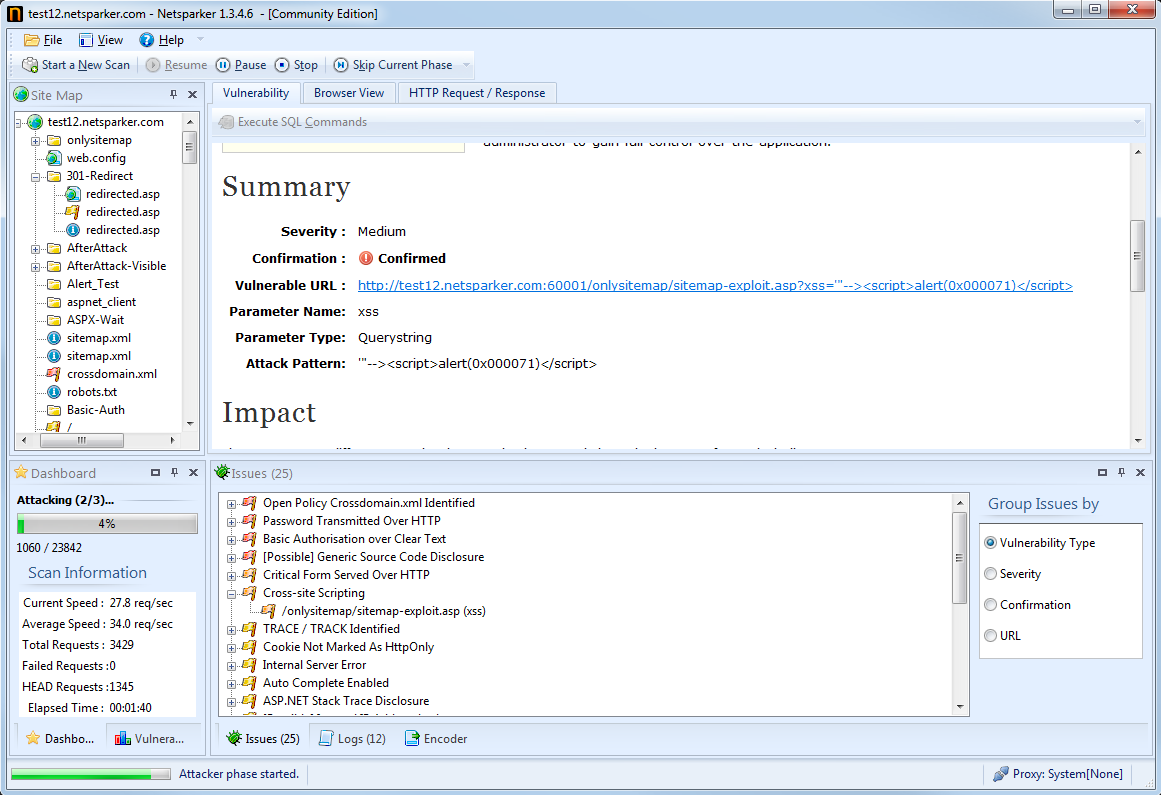Click the Pause scan icon
This screenshot has width=1161, height=795.
point(223,65)
